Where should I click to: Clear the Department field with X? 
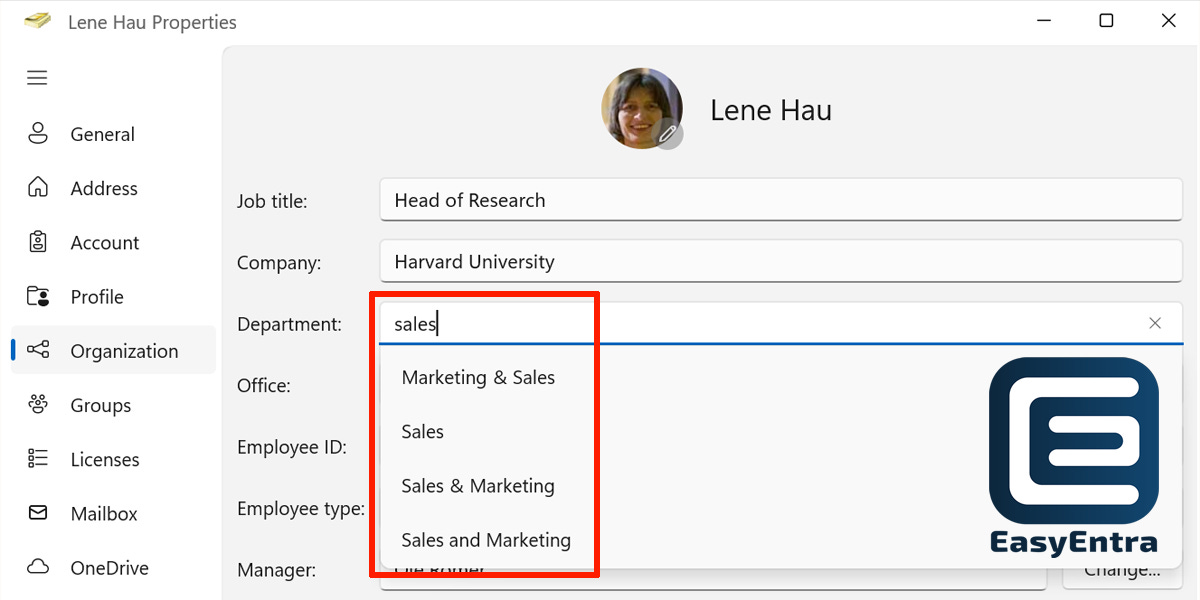pos(1155,323)
